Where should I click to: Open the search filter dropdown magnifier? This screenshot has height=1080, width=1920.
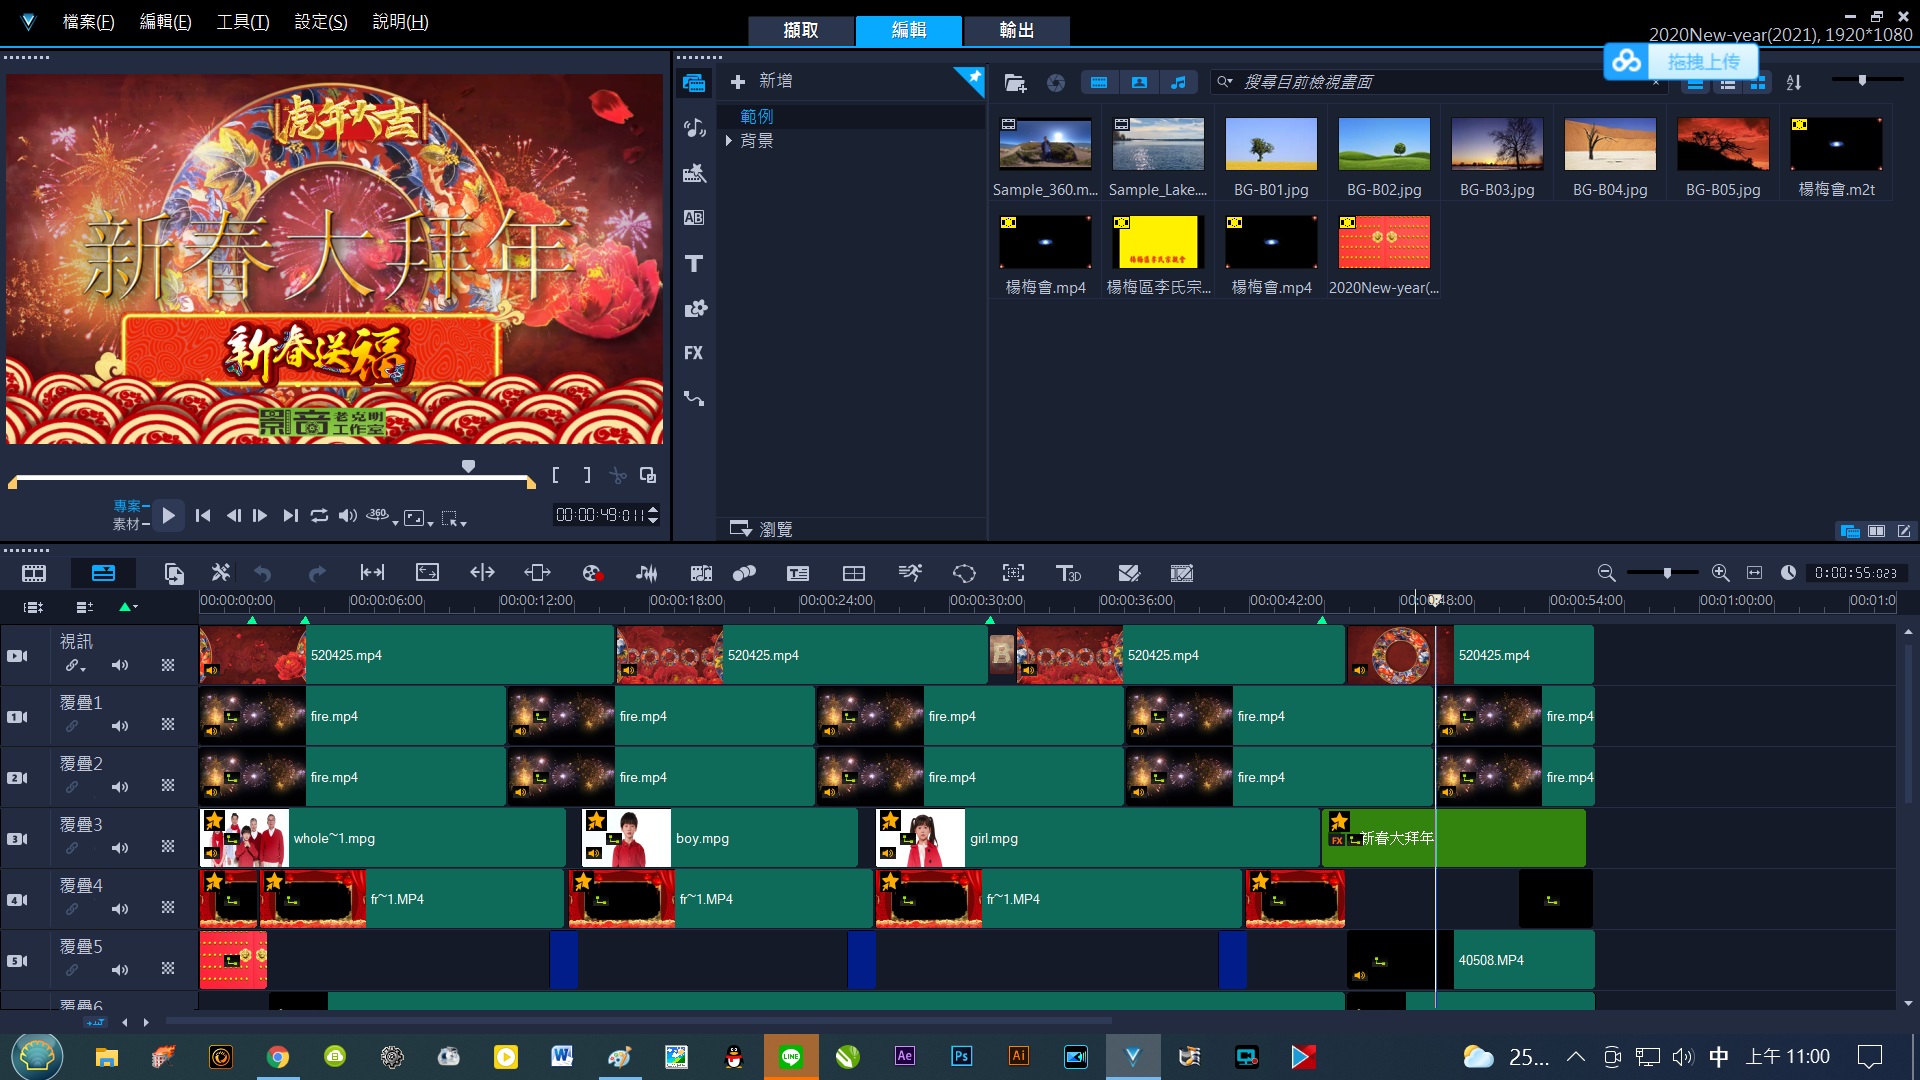pyautogui.click(x=1224, y=82)
